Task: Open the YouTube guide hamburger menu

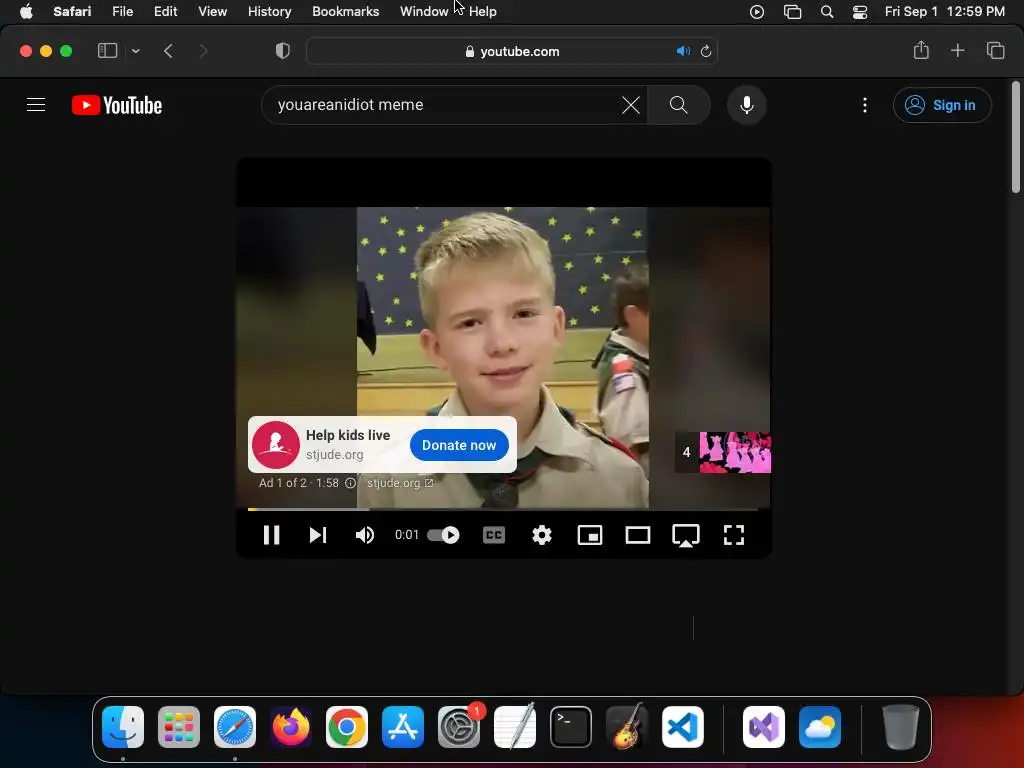Action: coord(36,104)
